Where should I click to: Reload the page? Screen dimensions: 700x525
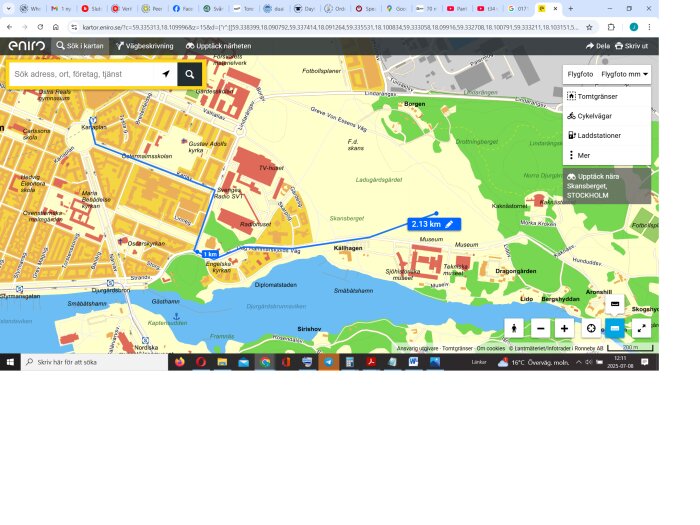pos(40,27)
